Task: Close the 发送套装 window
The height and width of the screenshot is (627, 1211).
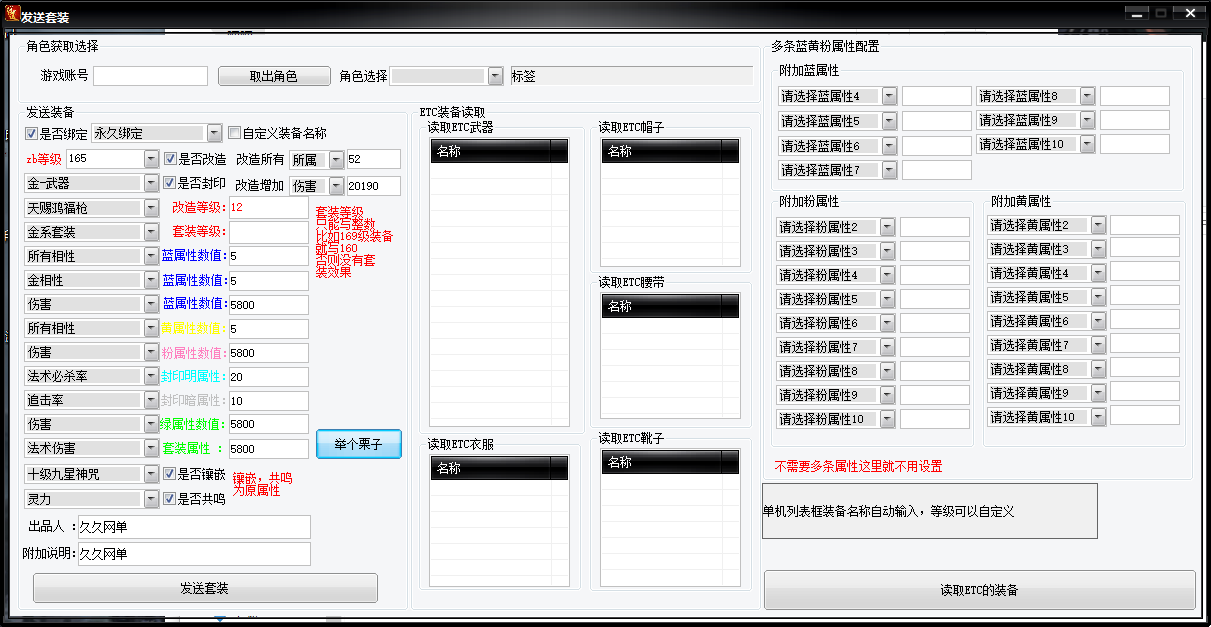Action: [x=1190, y=13]
